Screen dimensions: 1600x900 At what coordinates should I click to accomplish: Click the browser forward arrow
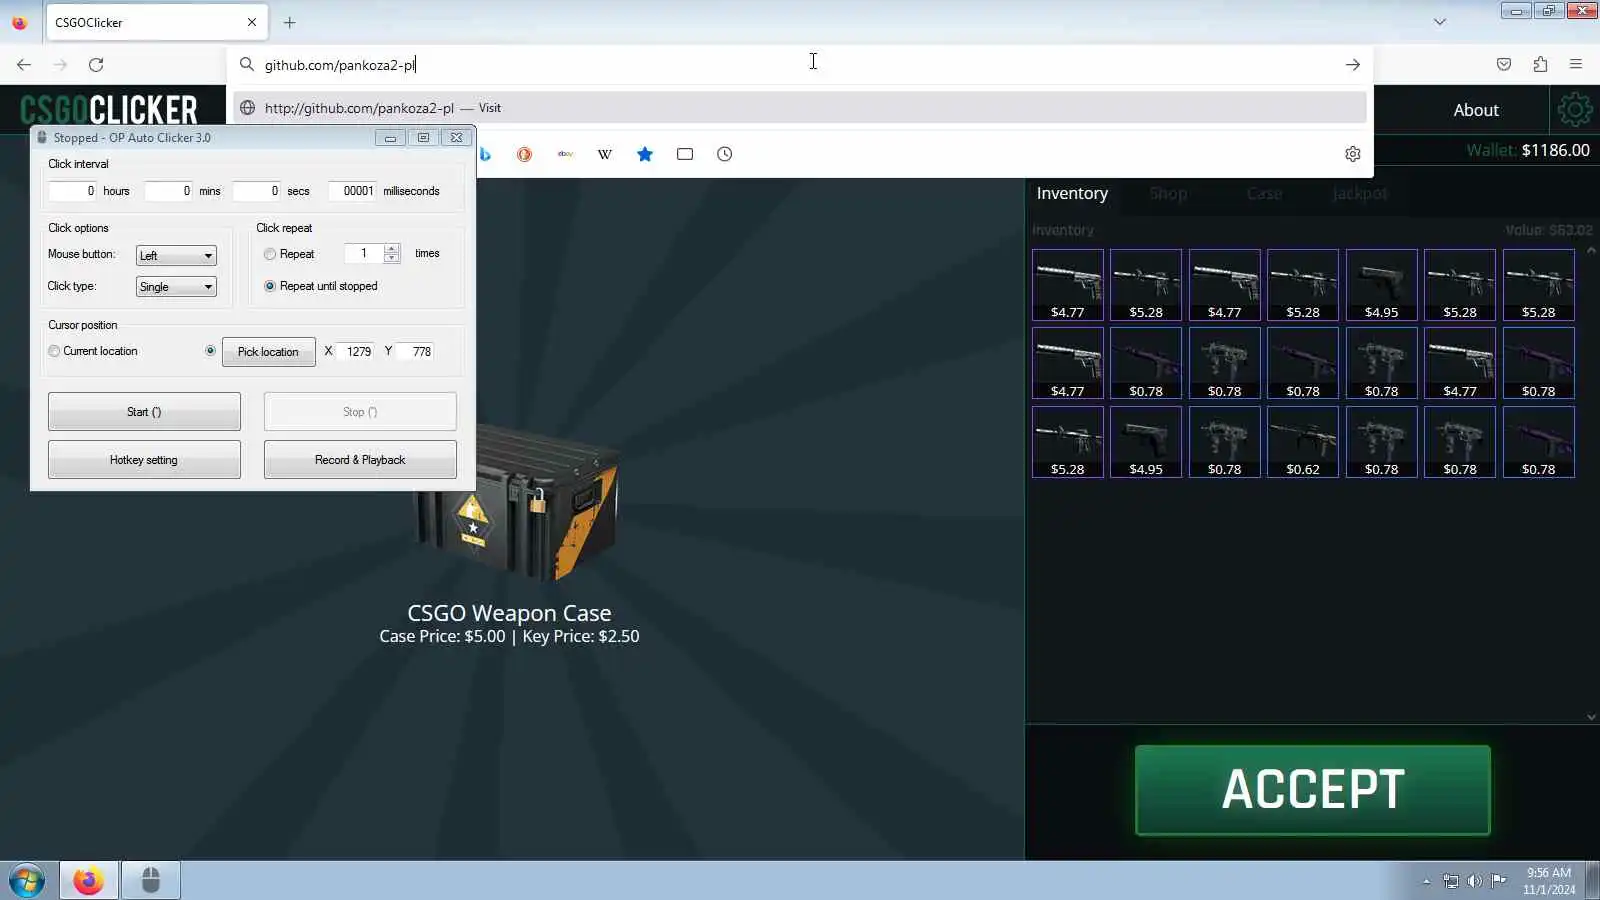point(60,65)
